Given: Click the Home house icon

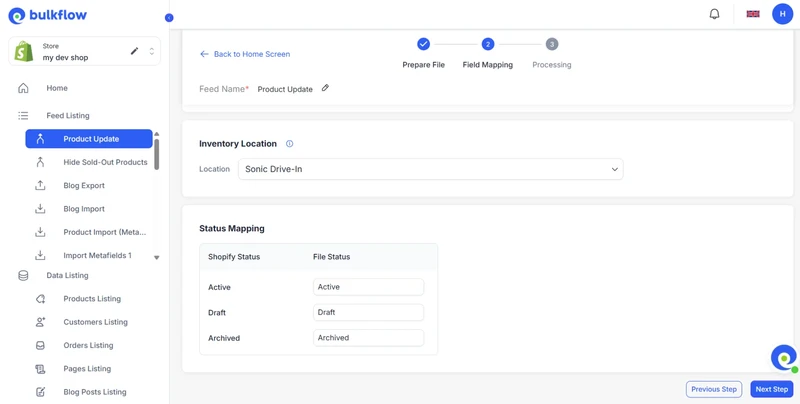Looking at the screenshot, I should 23,88.
